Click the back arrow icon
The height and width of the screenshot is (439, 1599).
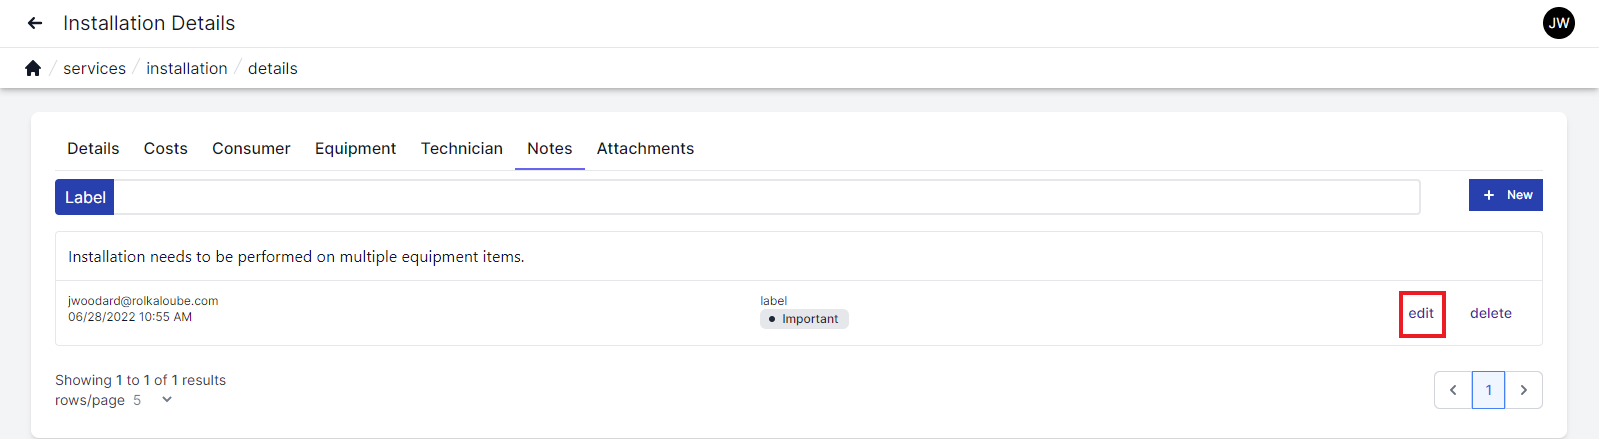point(35,23)
